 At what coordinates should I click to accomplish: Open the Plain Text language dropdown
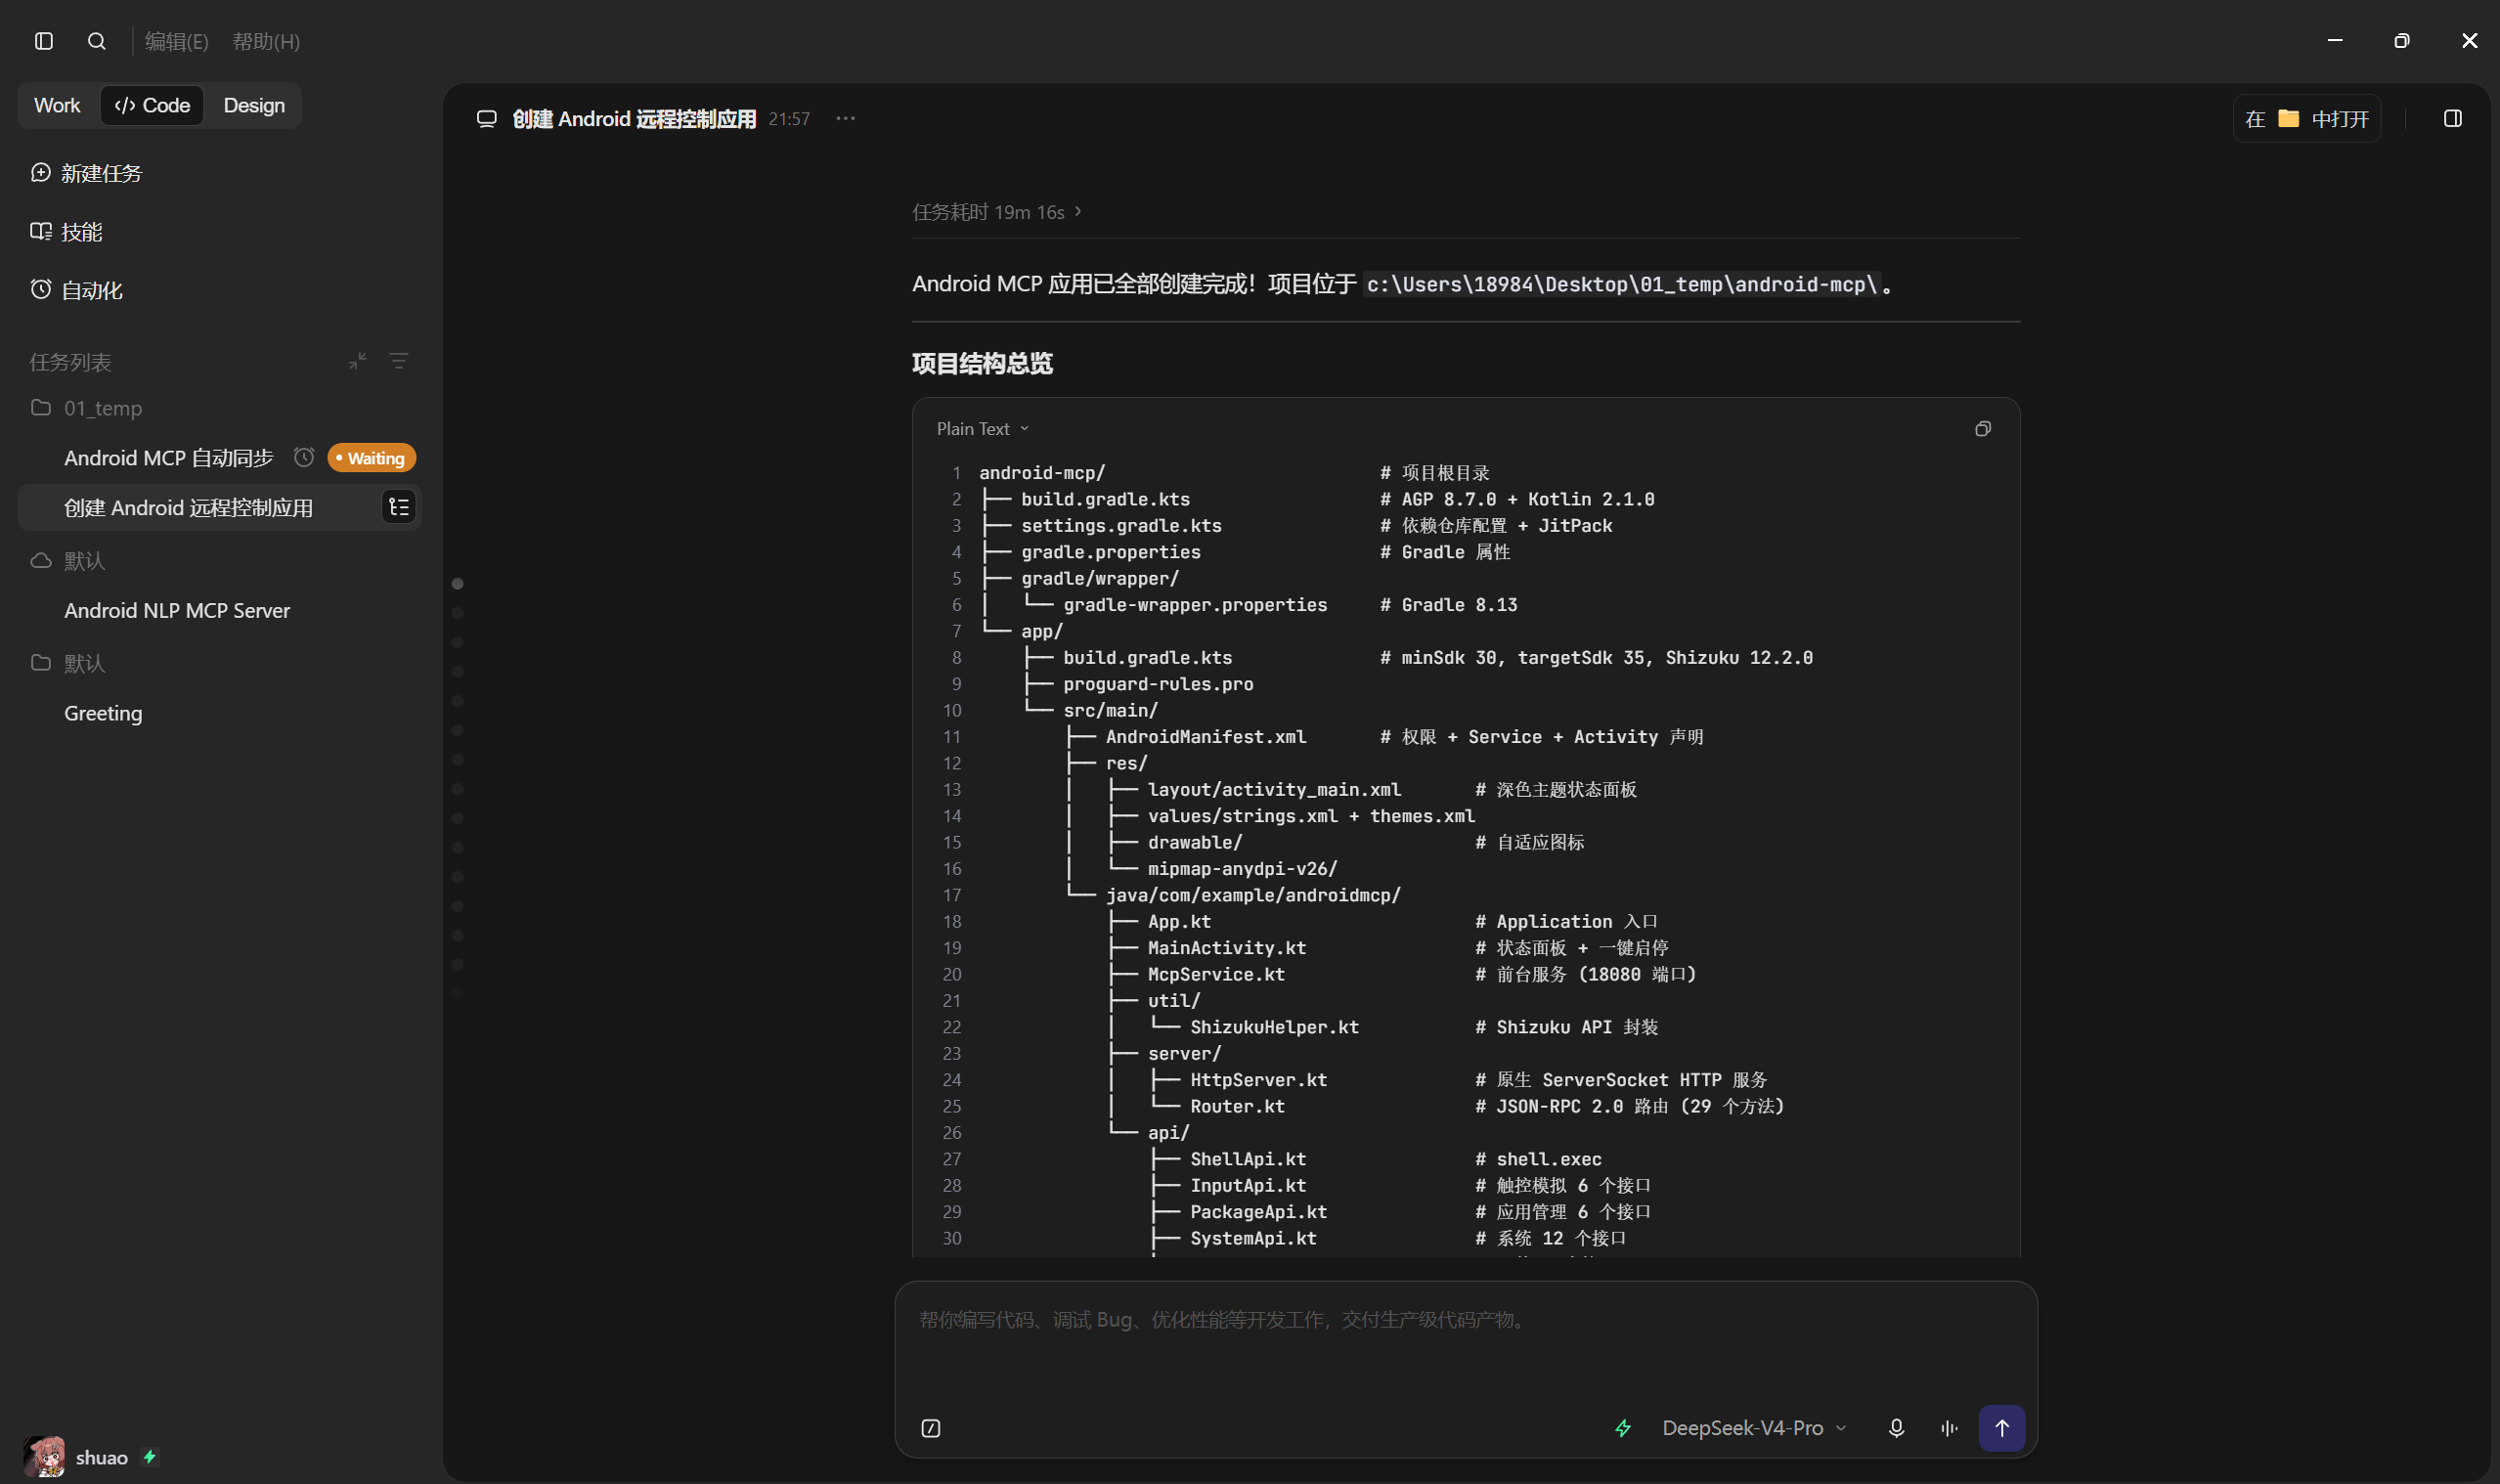point(983,429)
